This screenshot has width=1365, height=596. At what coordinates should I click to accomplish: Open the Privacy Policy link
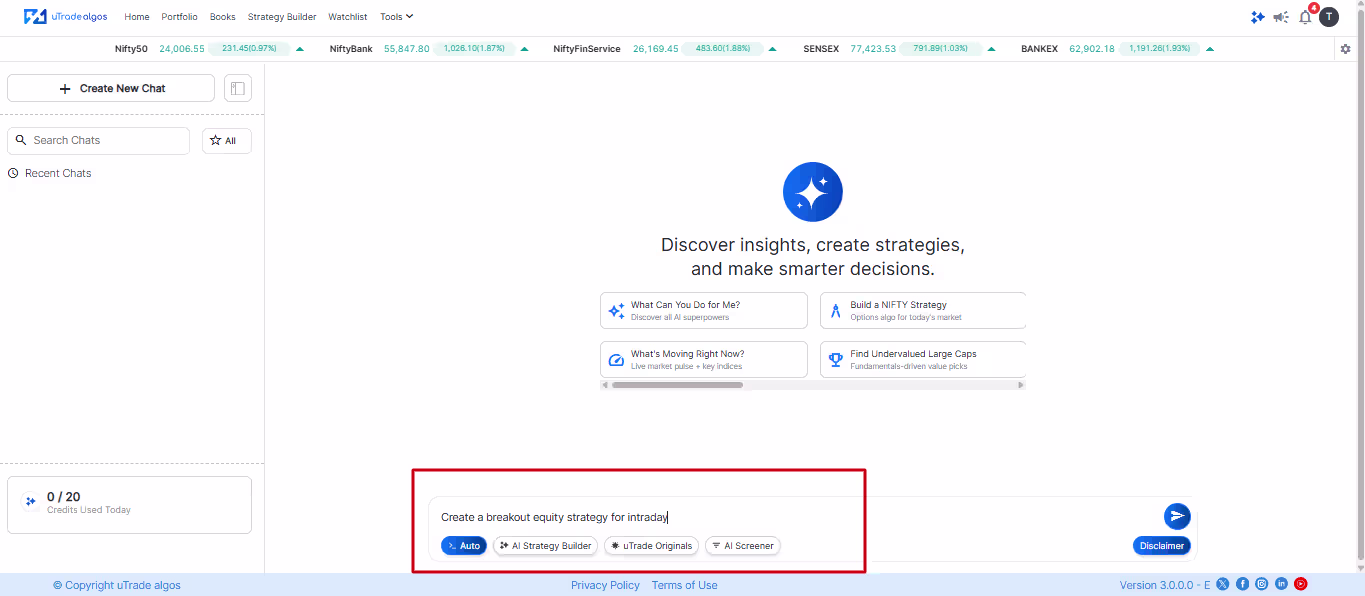point(605,585)
